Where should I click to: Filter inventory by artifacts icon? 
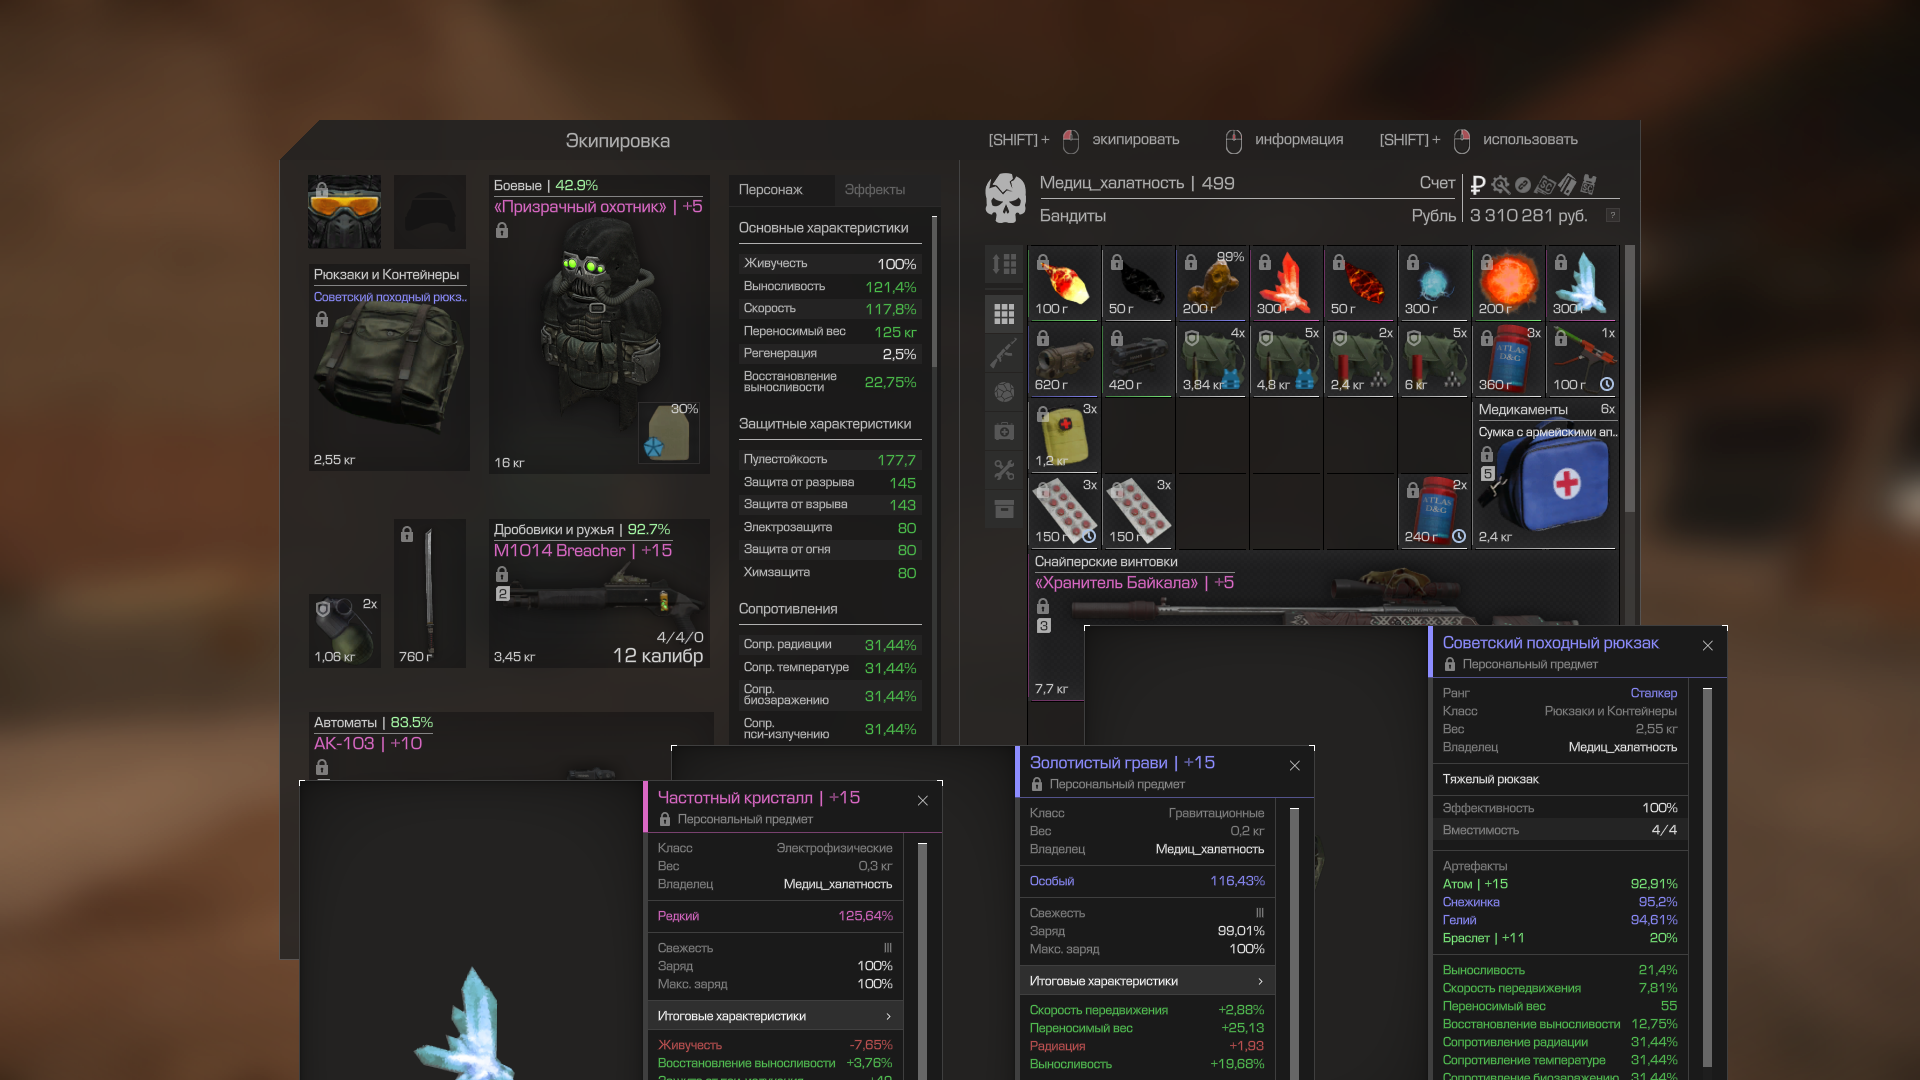[1004, 392]
